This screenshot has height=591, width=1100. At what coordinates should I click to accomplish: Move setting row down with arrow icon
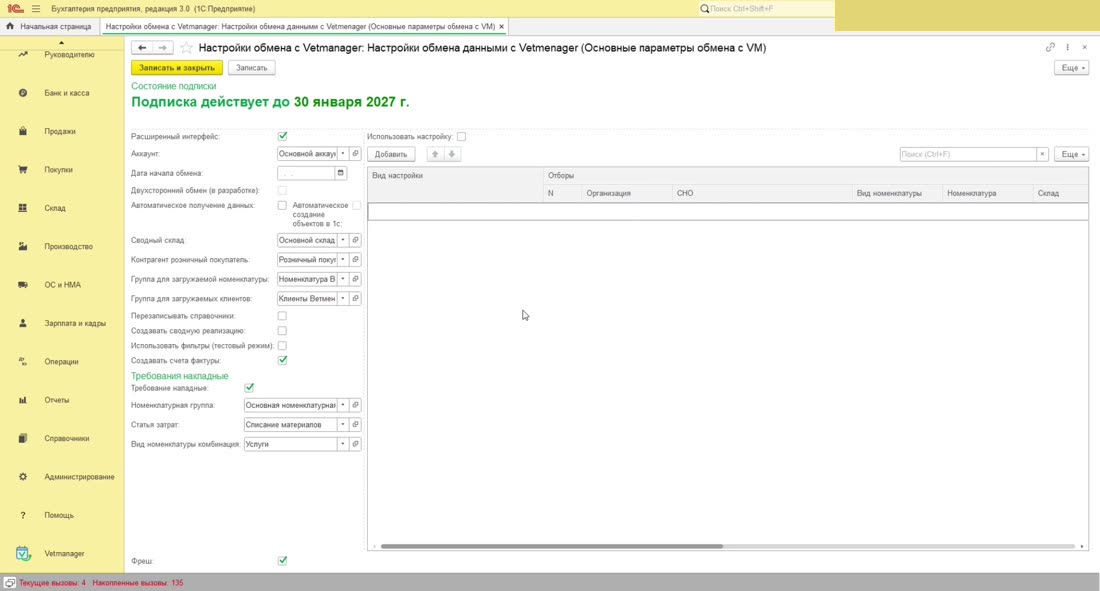pyautogui.click(x=452, y=154)
